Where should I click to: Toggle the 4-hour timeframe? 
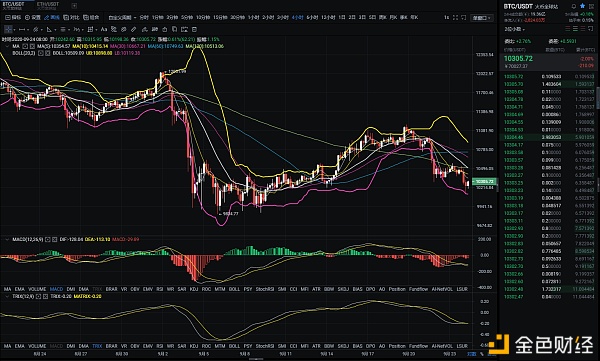point(297,18)
